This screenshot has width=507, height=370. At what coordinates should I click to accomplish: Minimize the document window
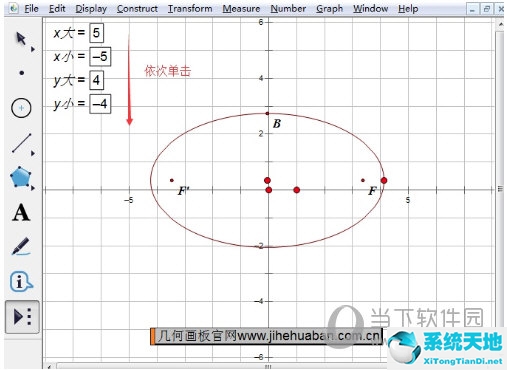pos(472,9)
